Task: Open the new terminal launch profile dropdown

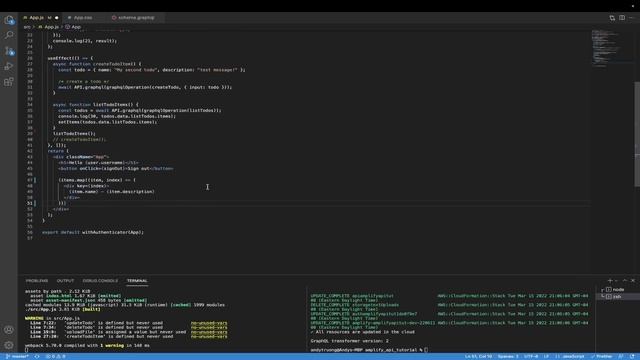Action: pyautogui.click(x=616, y=280)
